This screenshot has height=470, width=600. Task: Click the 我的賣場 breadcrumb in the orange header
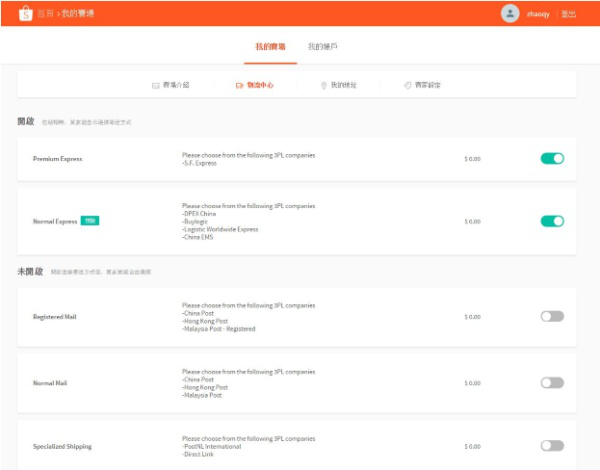[77, 14]
